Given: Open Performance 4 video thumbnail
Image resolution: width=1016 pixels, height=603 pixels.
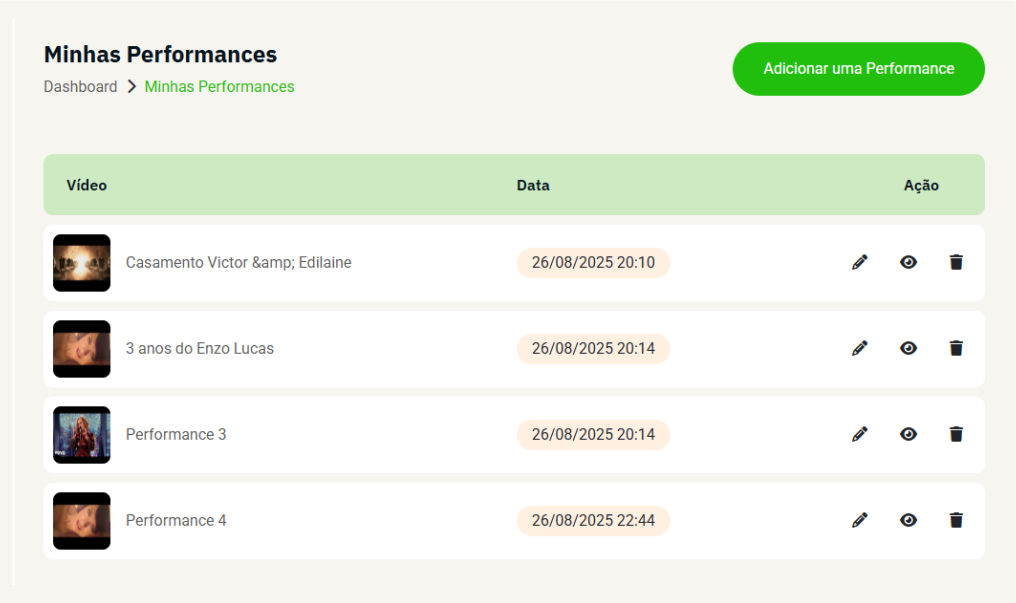Looking at the screenshot, I should pos(82,521).
